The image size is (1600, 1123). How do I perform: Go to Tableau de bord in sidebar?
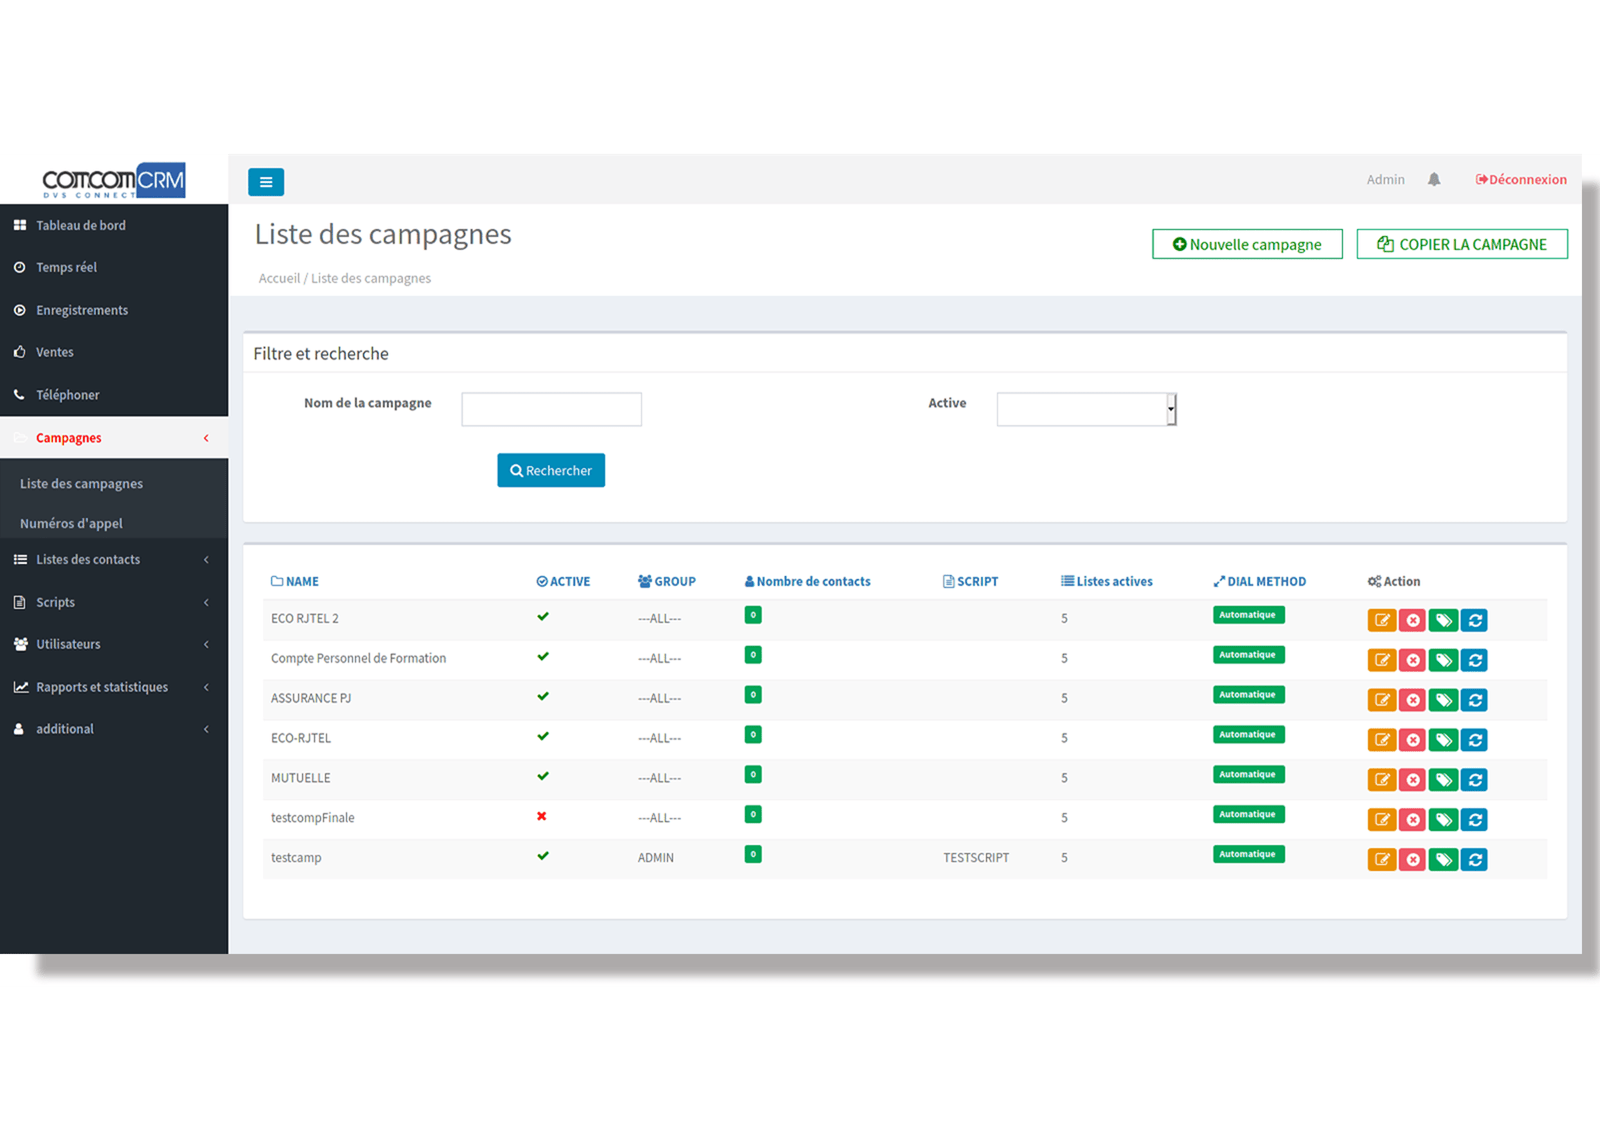(81, 226)
